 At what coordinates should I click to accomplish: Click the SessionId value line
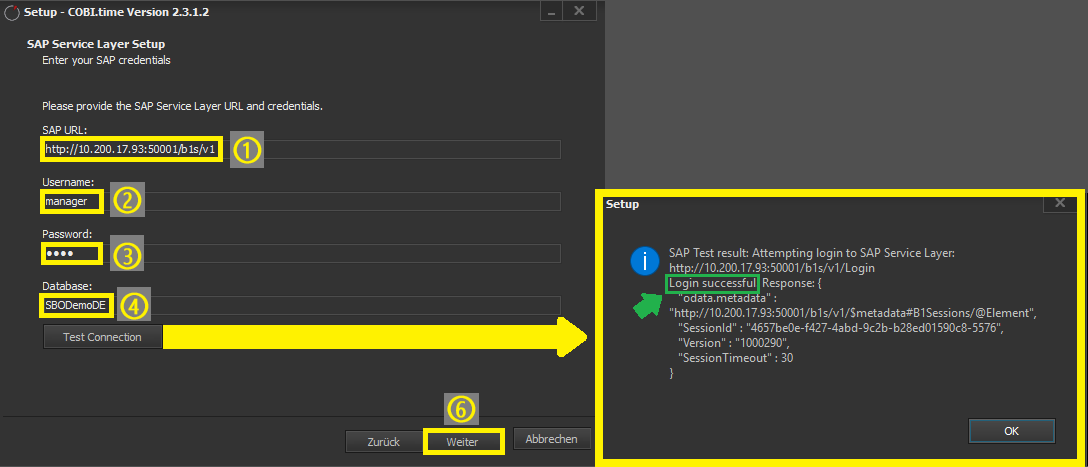click(x=840, y=328)
